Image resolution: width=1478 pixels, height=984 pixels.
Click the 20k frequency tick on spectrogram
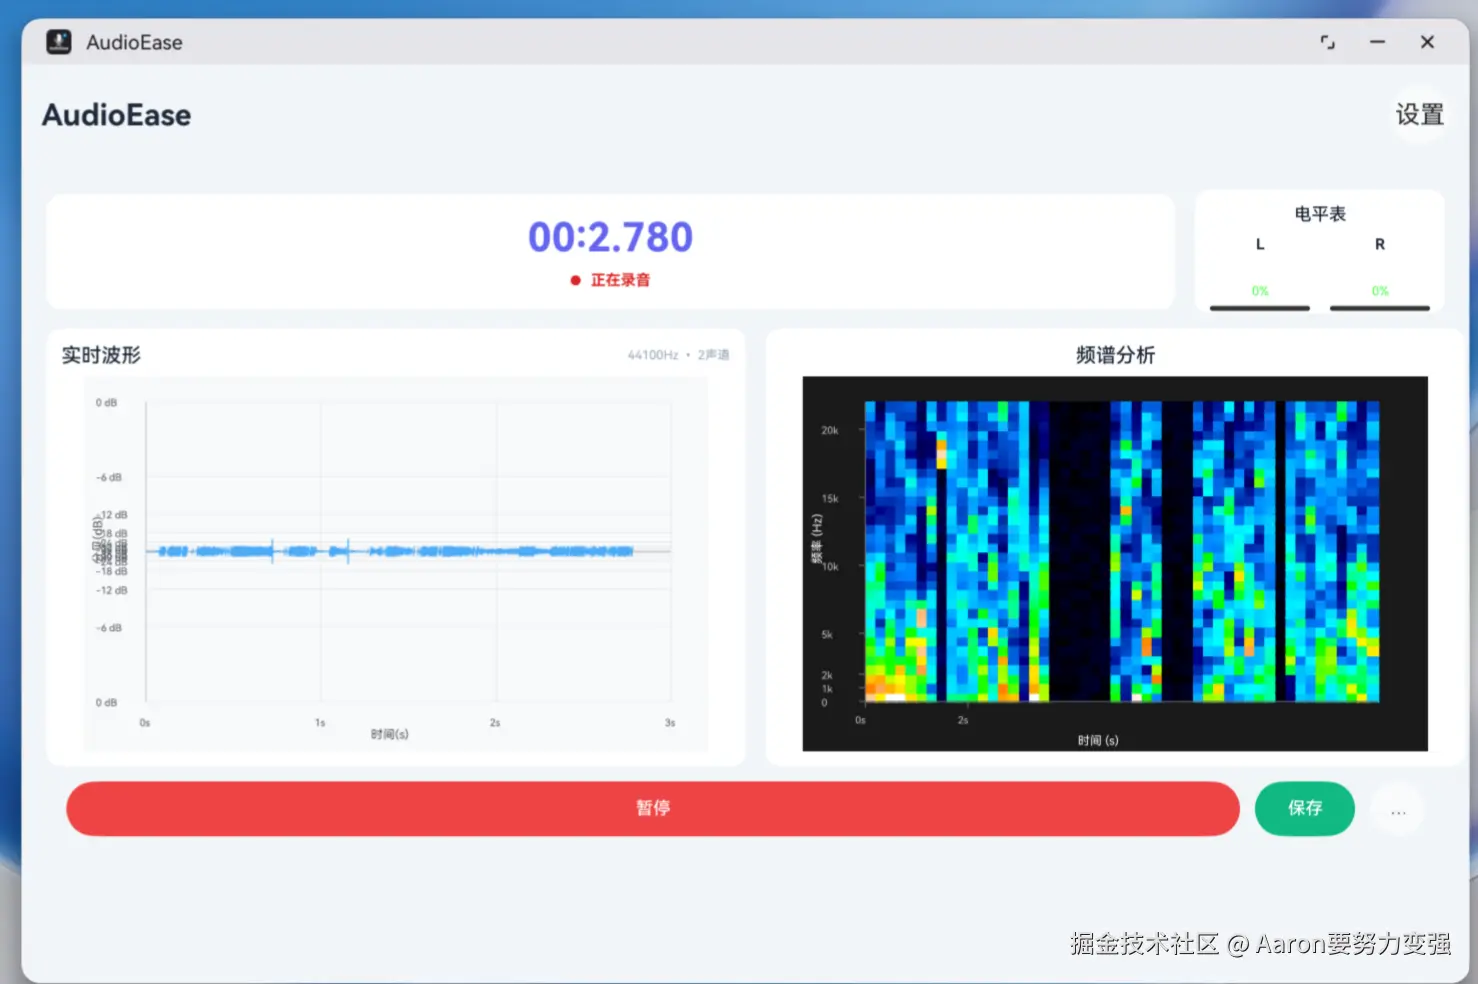[830, 430]
